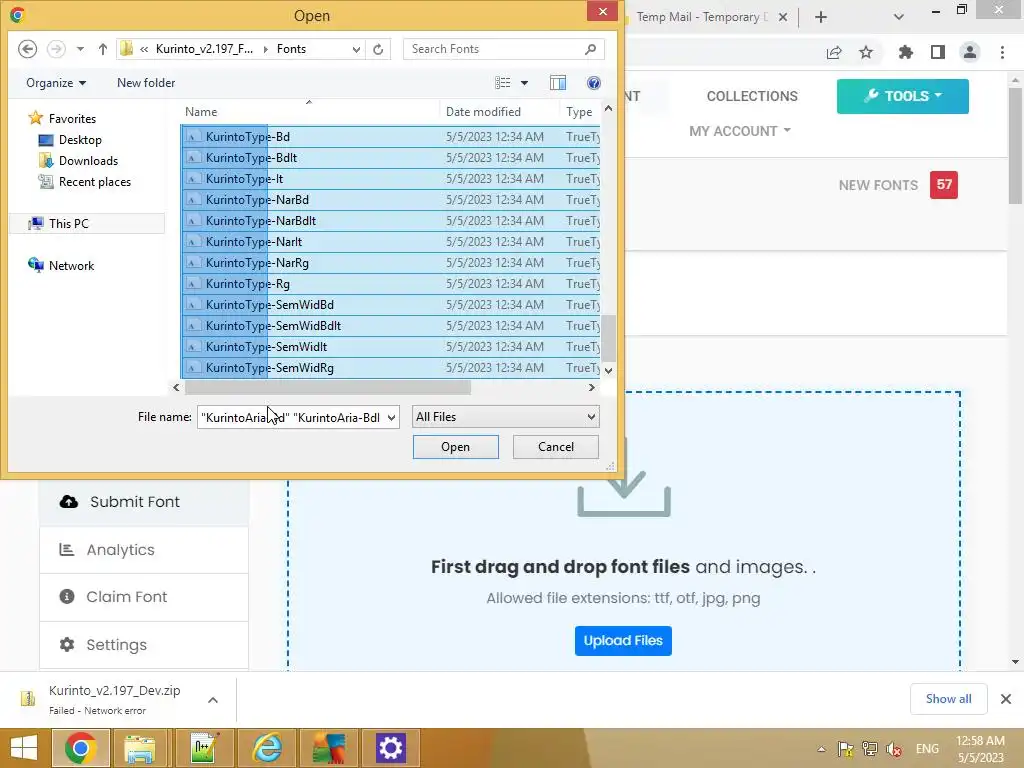Open the TOOLS dropdown button
This screenshot has height=768, width=1024.
click(903, 96)
